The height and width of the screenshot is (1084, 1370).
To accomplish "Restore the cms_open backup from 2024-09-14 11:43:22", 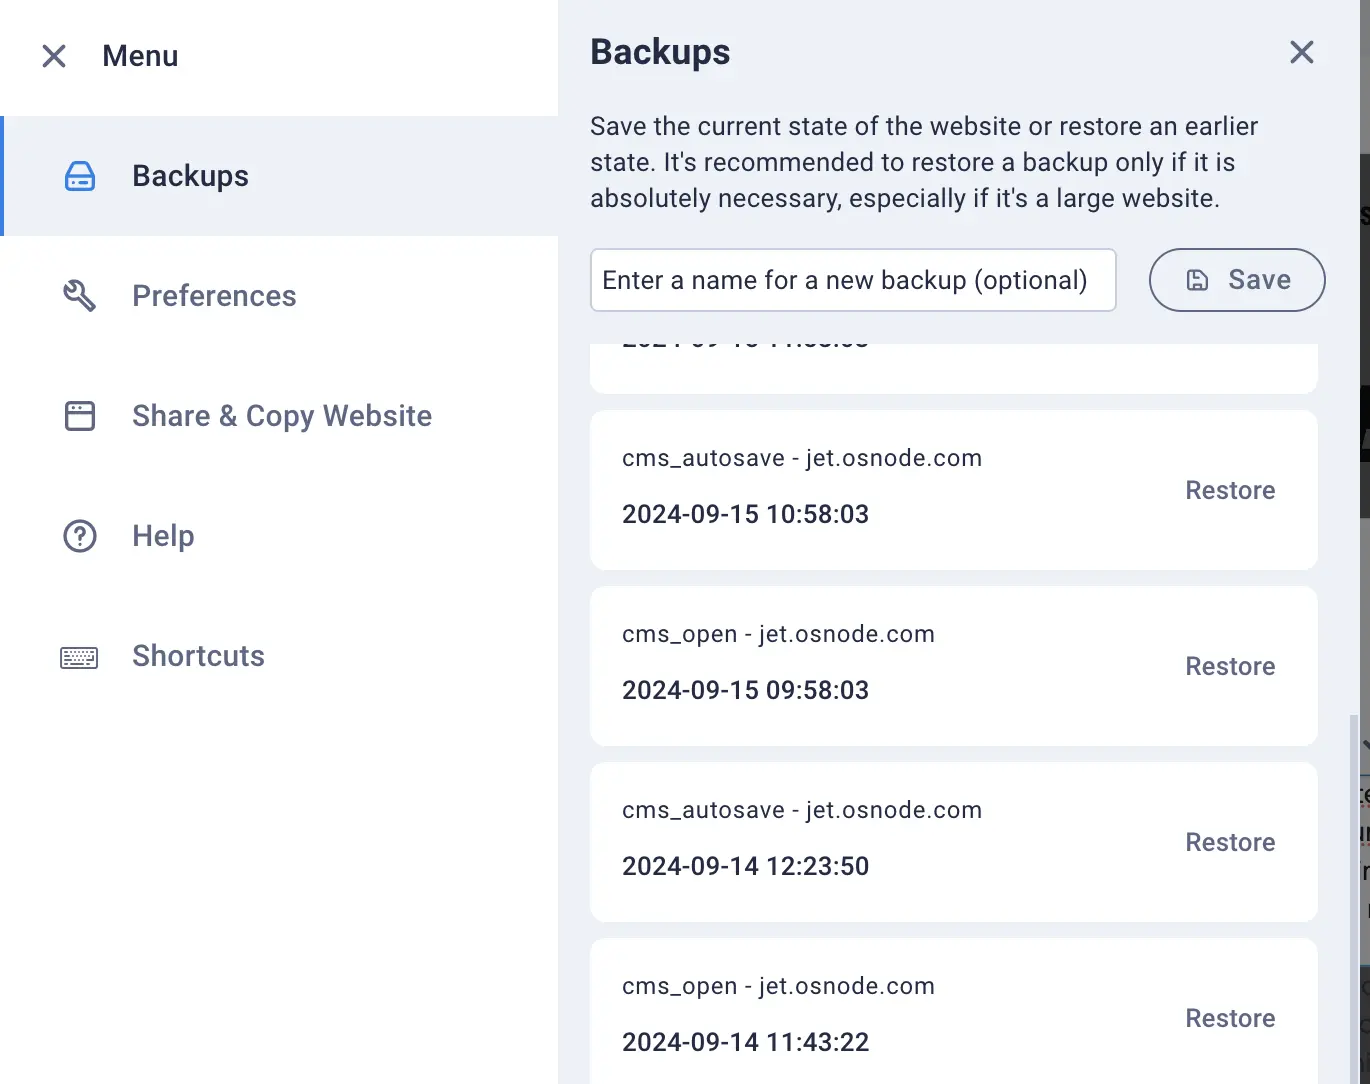I will pyautogui.click(x=1230, y=1018).
